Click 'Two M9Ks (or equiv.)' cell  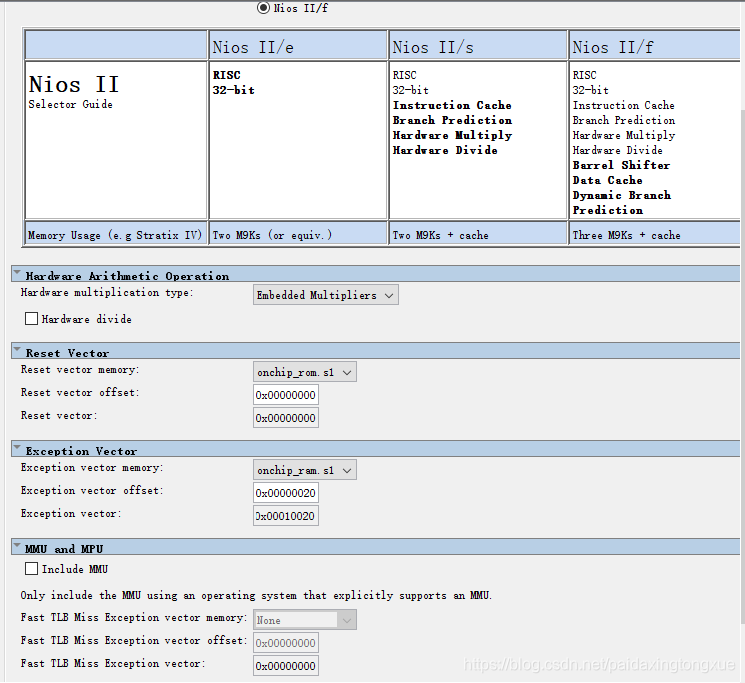pyautogui.click(x=298, y=234)
